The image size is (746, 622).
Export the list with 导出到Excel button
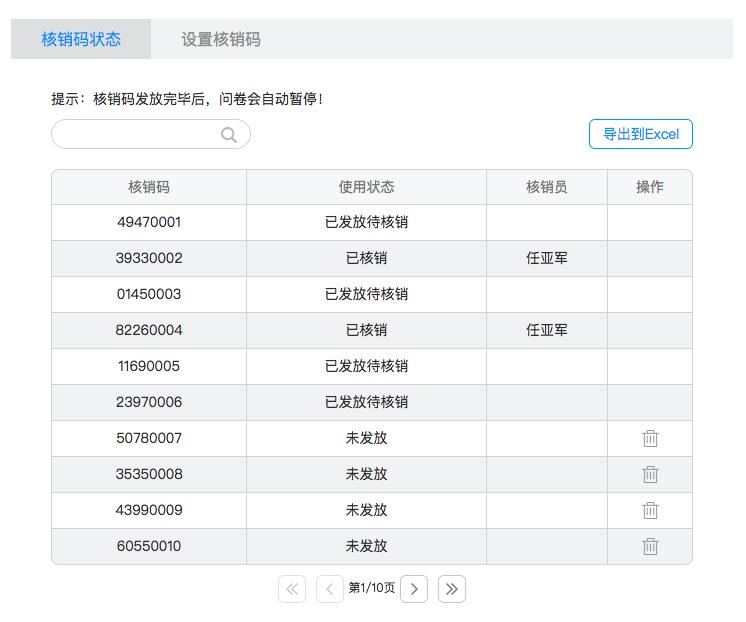point(641,134)
